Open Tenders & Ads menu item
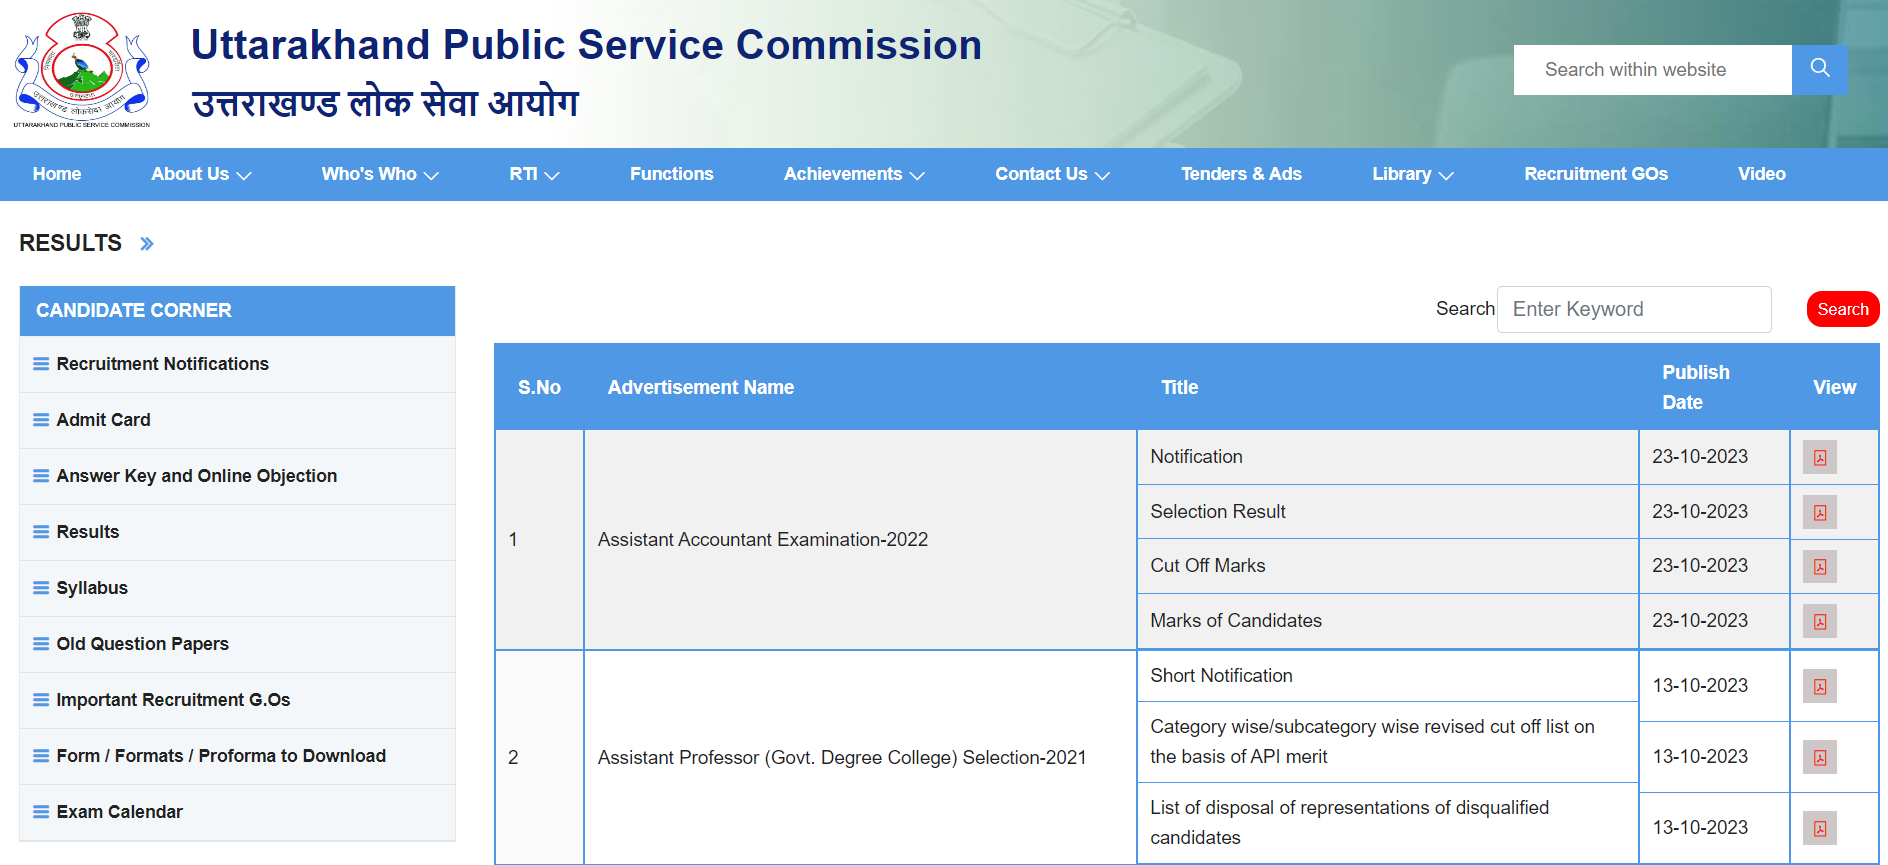This screenshot has height=865, width=1888. point(1241,174)
